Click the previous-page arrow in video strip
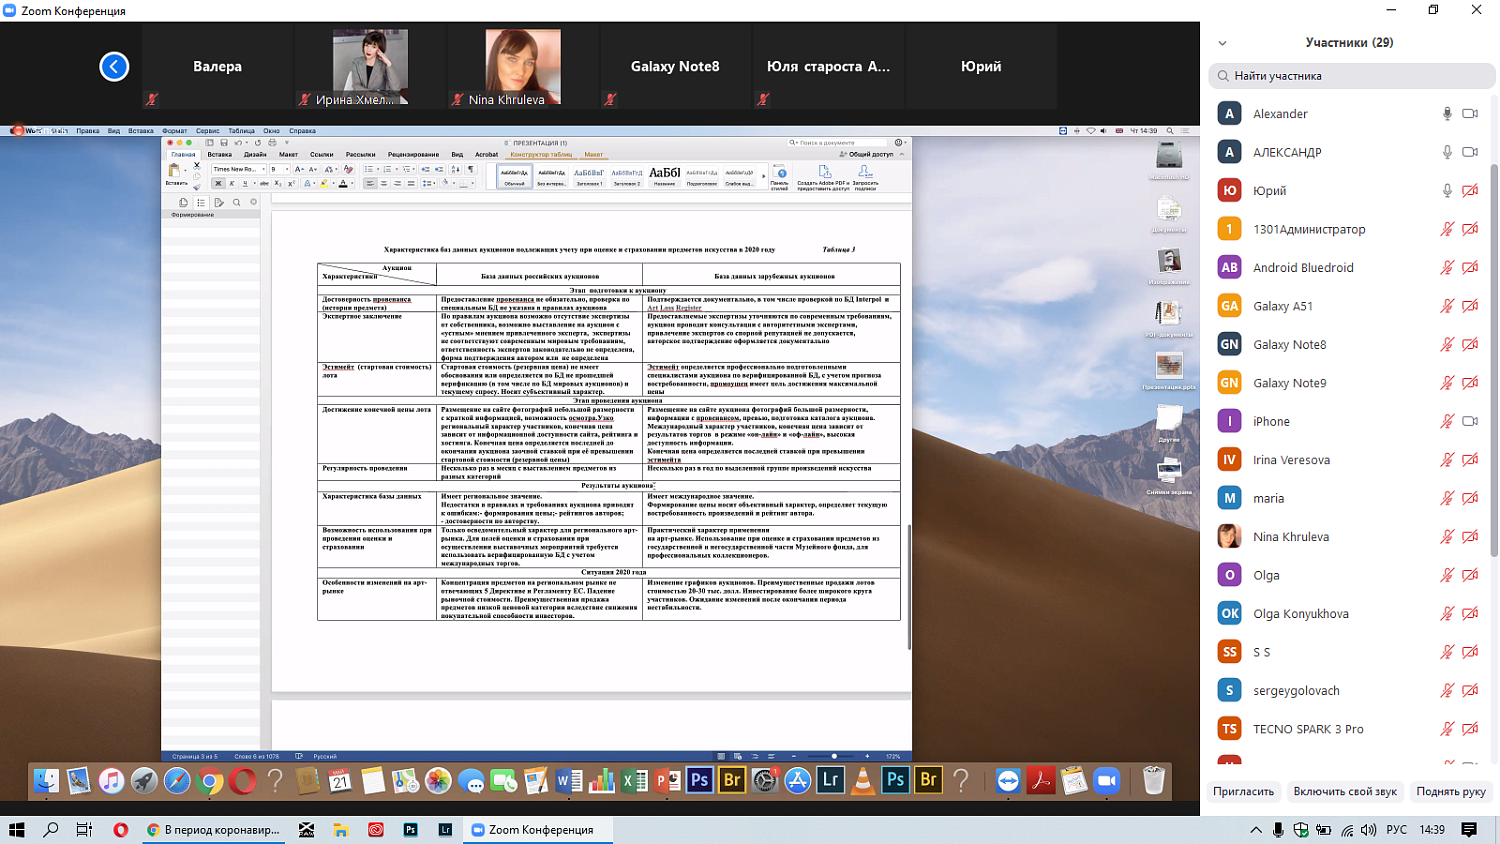The width and height of the screenshot is (1500, 844). (114, 67)
